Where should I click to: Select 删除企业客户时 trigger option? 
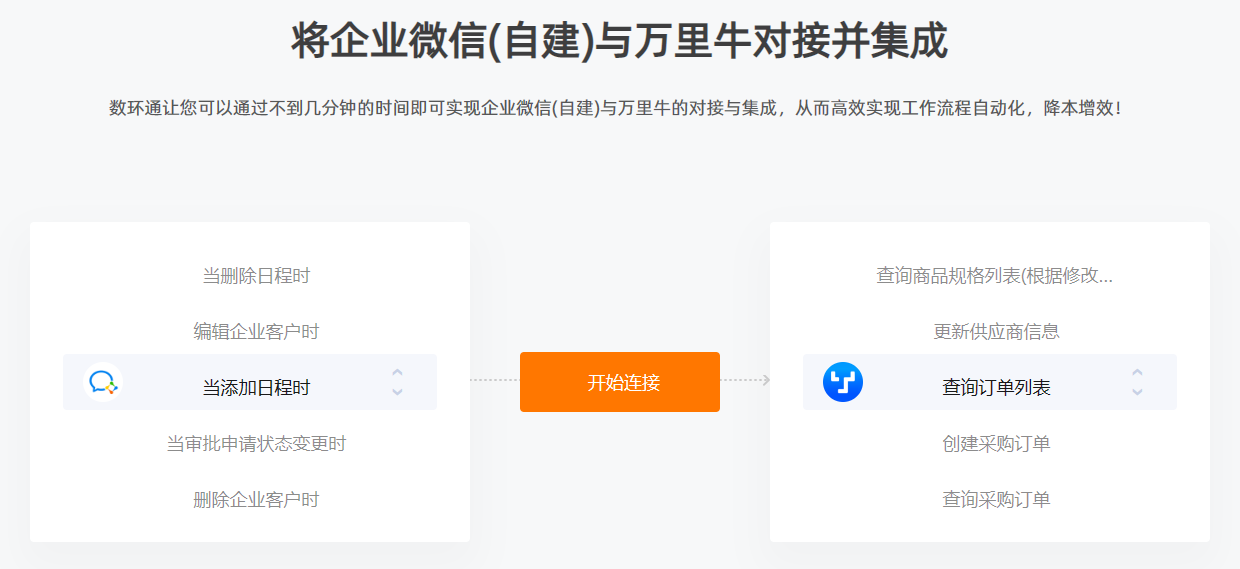pyautogui.click(x=256, y=500)
